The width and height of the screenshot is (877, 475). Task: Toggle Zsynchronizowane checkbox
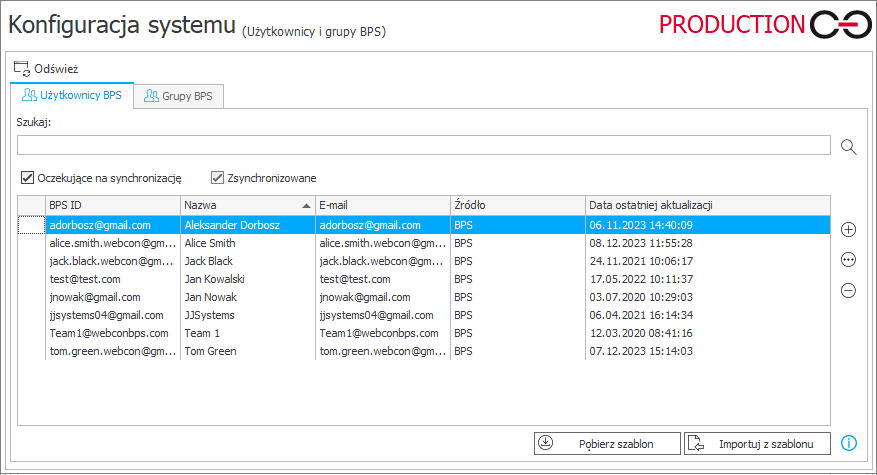click(x=218, y=178)
